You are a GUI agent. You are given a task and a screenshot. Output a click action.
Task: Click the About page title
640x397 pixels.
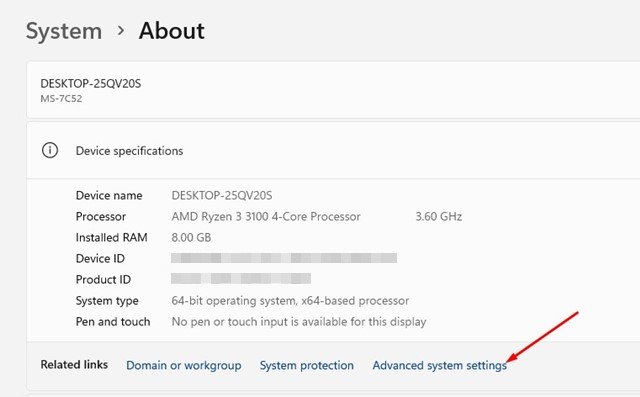tap(172, 31)
